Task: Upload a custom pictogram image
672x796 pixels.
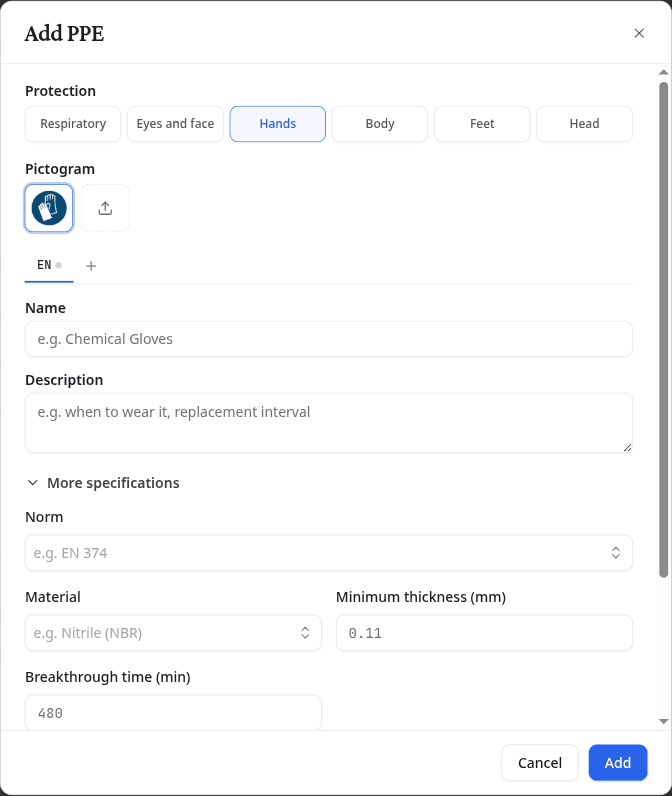Action: 105,208
